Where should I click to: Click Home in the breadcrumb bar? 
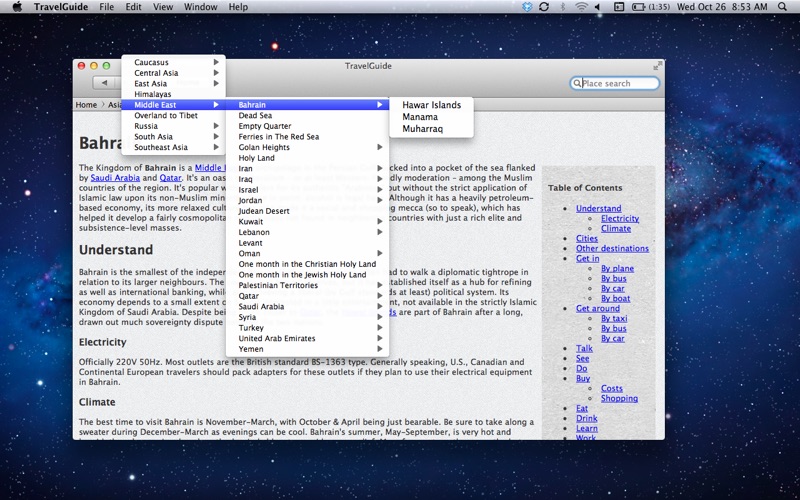[x=86, y=105]
